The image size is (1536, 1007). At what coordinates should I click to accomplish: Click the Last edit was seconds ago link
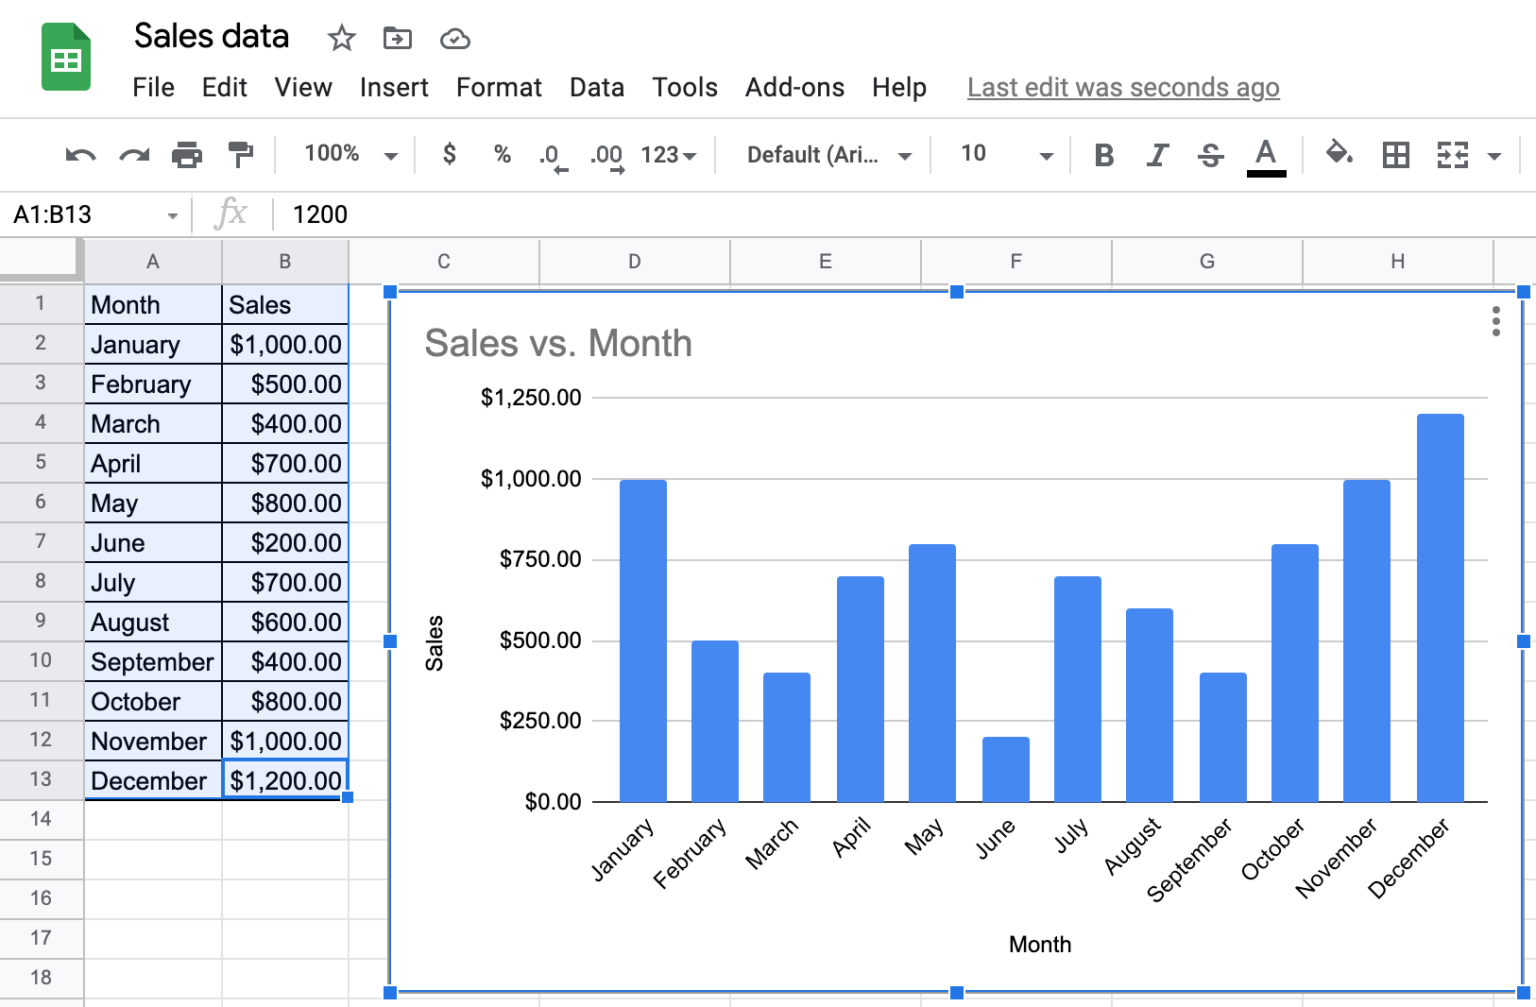(x=1122, y=87)
